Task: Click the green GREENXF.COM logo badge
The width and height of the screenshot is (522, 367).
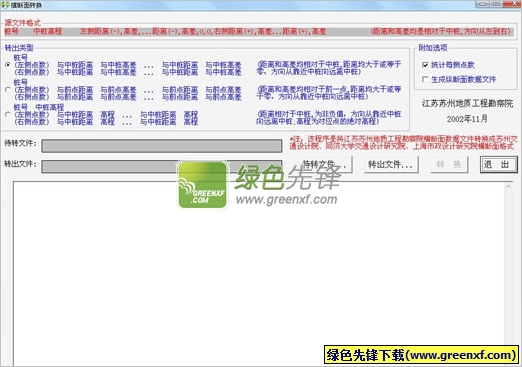Action: pos(203,185)
